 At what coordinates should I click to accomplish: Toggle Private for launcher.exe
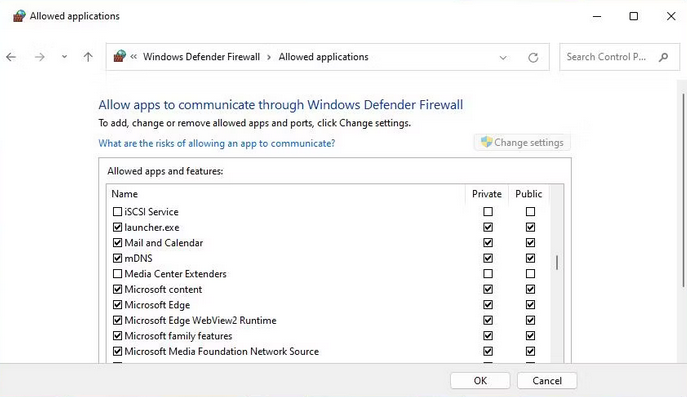(488, 227)
